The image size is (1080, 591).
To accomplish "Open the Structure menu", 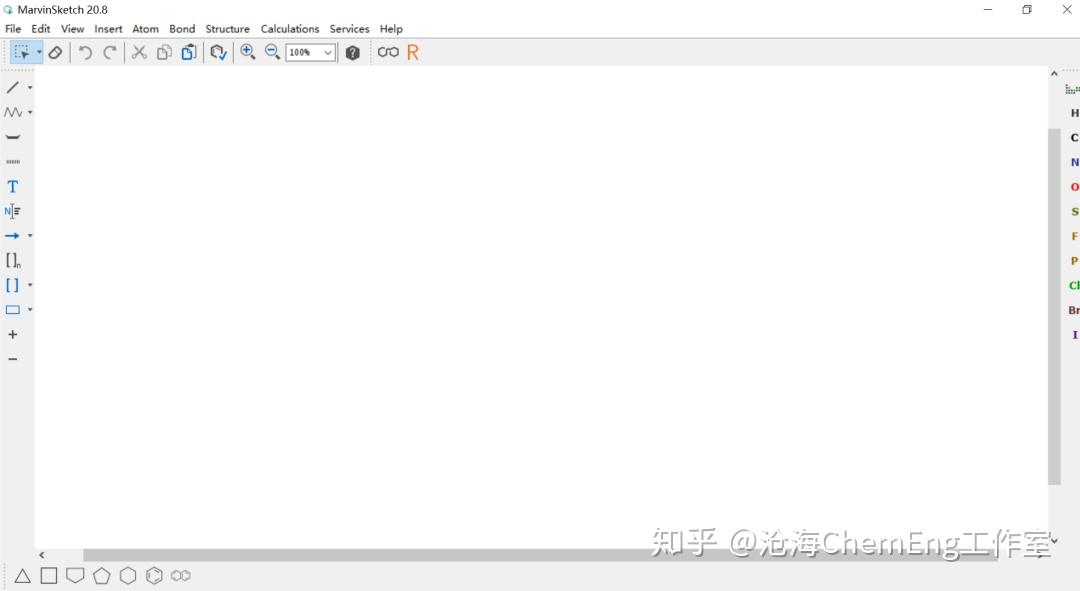I will 227,28.
